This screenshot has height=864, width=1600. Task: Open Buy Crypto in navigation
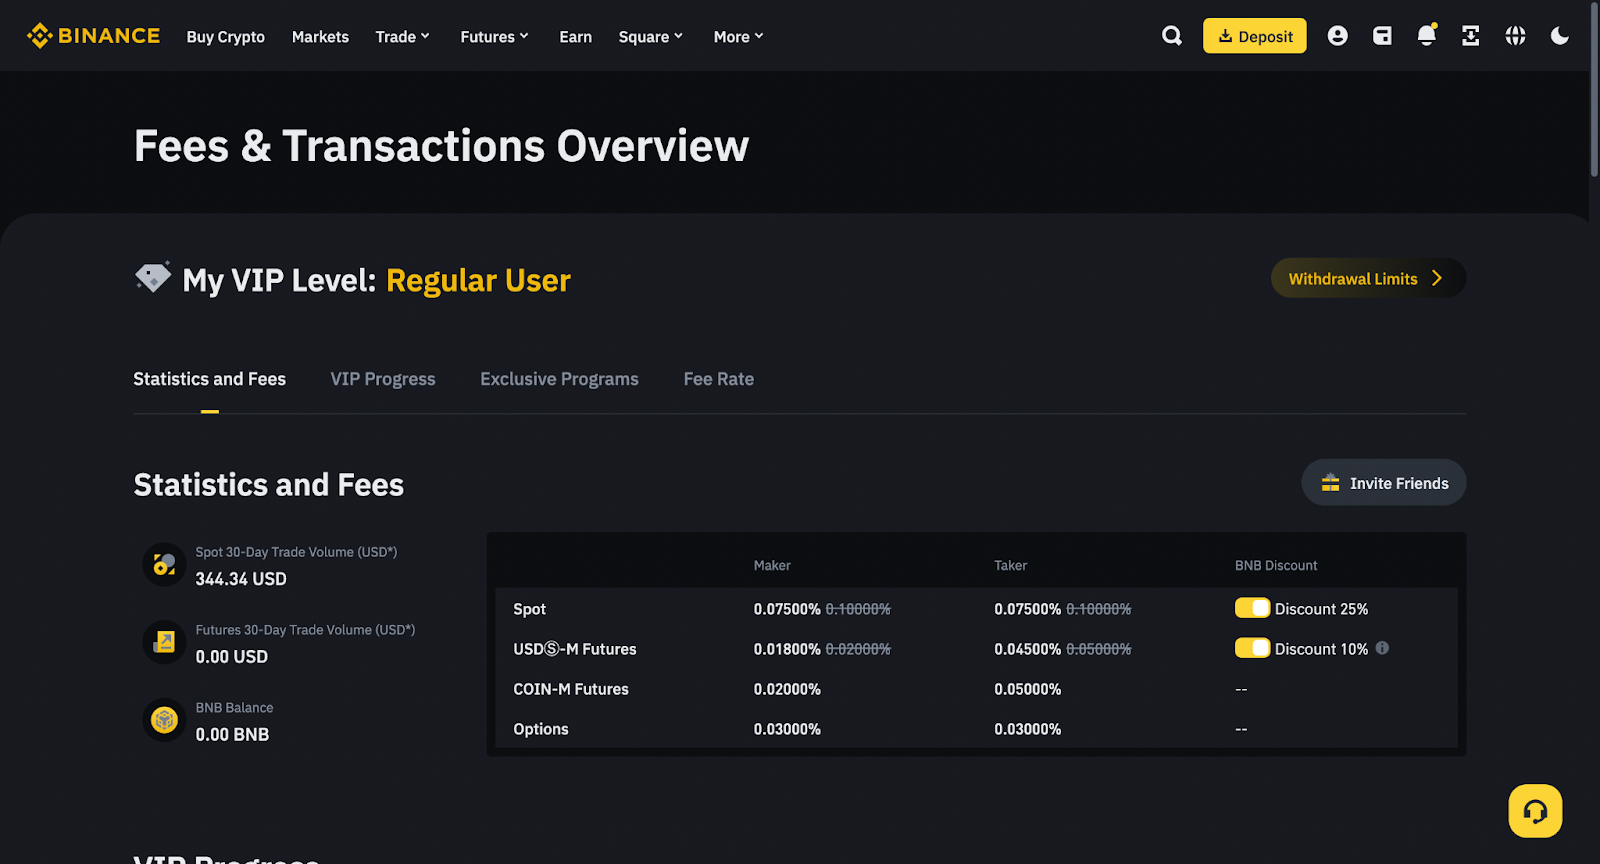[226, 37]
